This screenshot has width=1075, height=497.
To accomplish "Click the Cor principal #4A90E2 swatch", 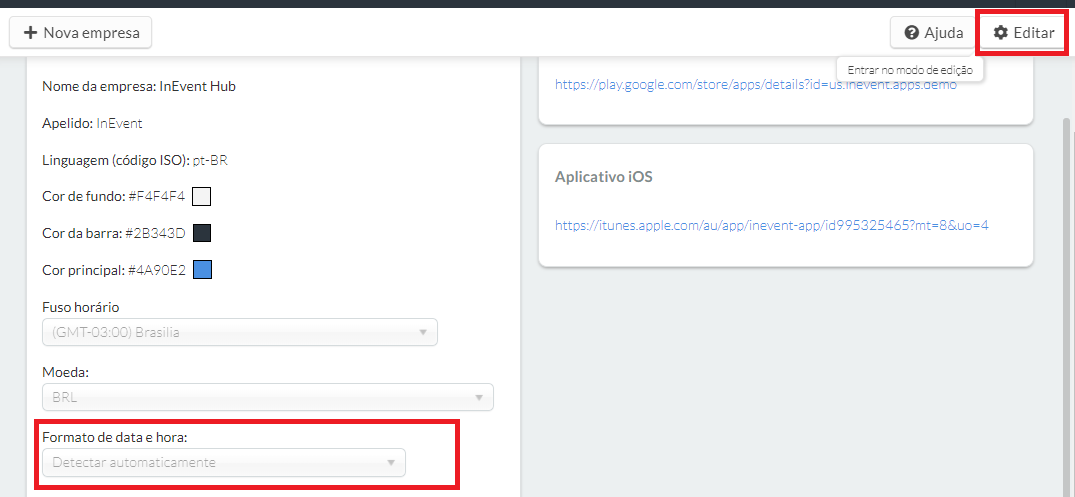I will [x=202, y=270].
